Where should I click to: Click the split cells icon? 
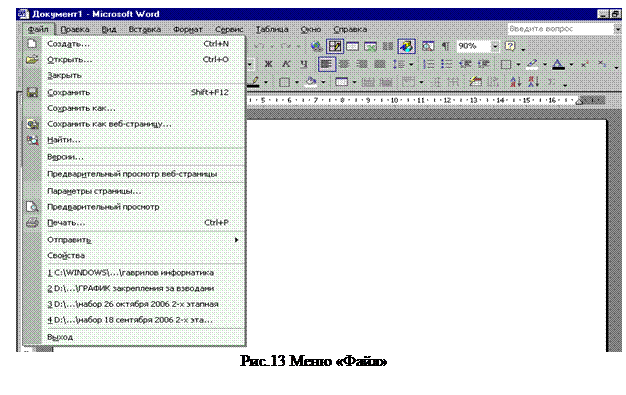(386, 82)
